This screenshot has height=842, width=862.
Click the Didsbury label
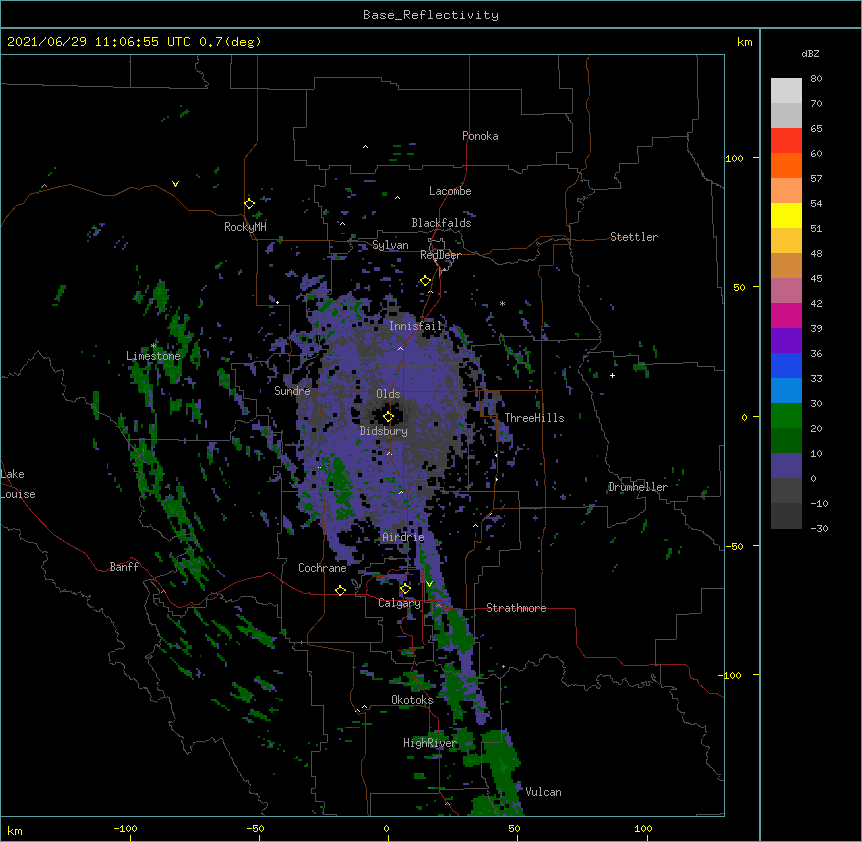tap(384, 431)
